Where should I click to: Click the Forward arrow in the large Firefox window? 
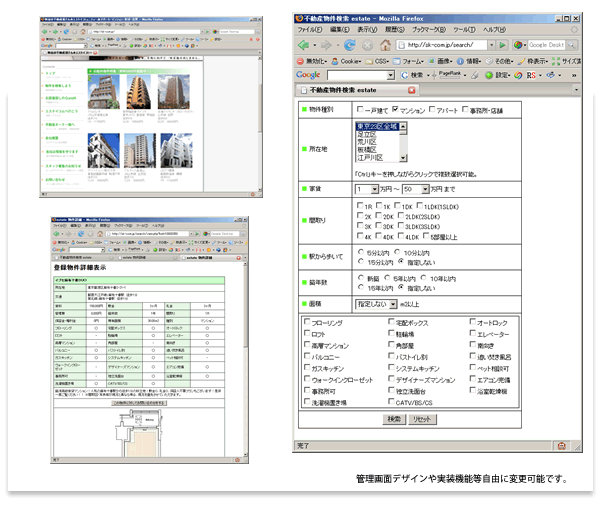[326, 45]
